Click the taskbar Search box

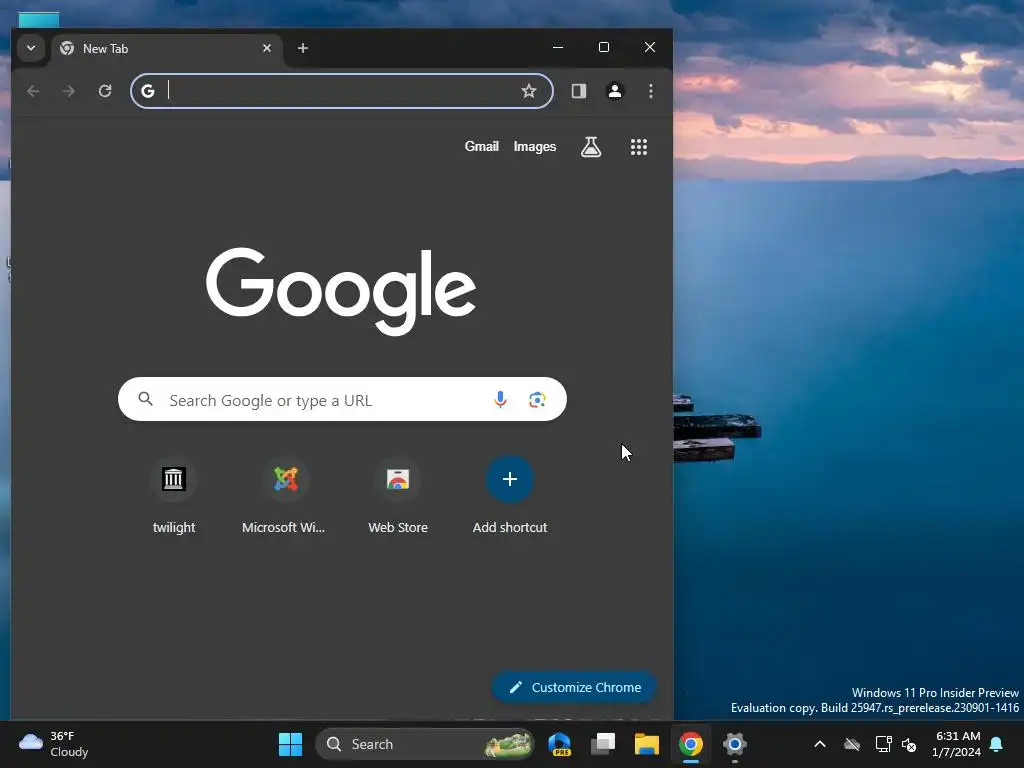point(425,744)
